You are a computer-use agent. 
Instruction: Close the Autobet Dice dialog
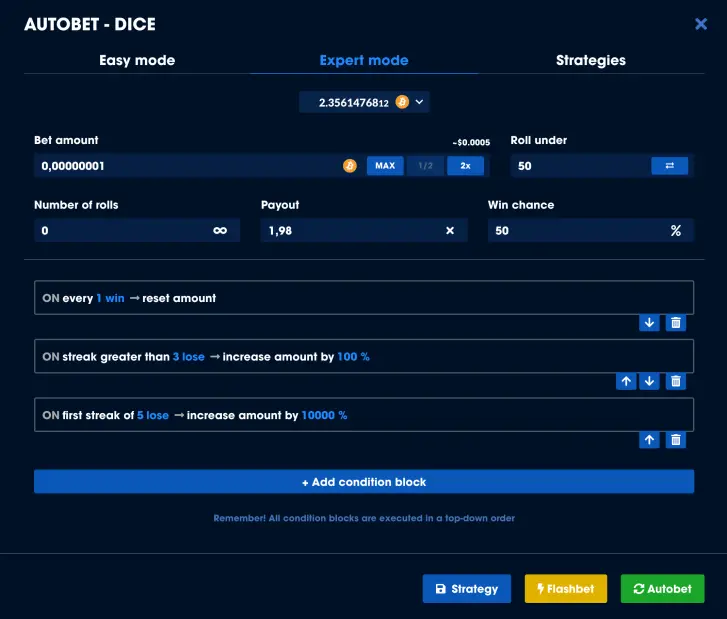pos(701,24)
